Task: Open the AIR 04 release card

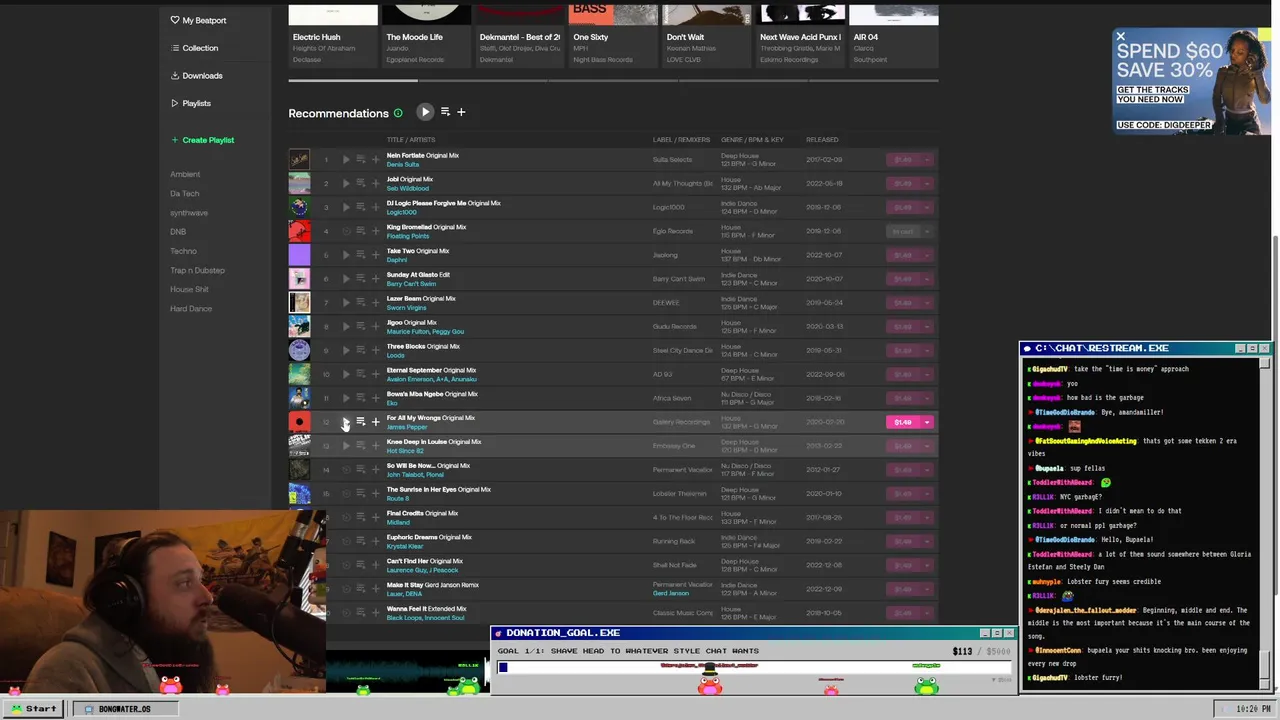Action: click(x=893, y=35)
